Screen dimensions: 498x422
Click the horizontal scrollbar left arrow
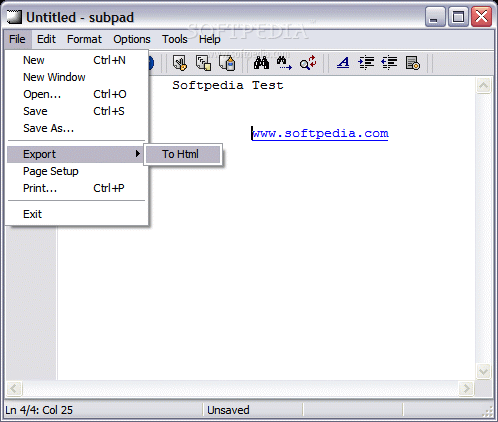14,388
